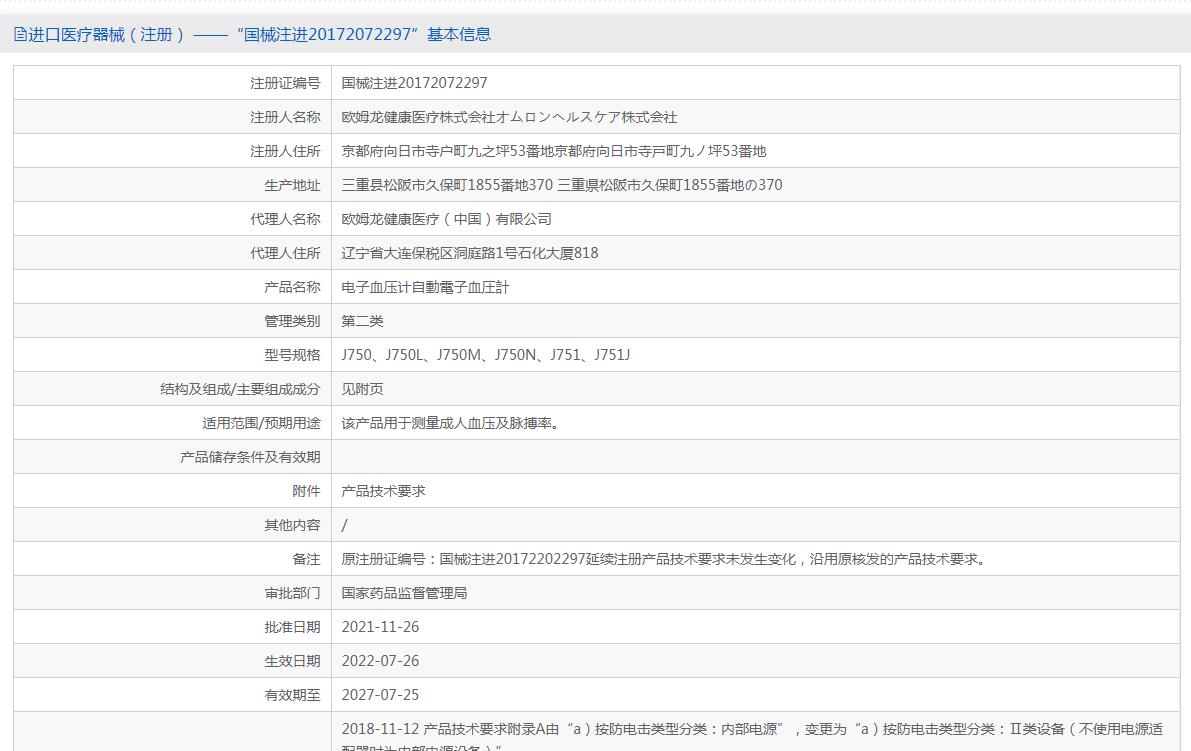Select the 生产地址 label

pos(292,185)
